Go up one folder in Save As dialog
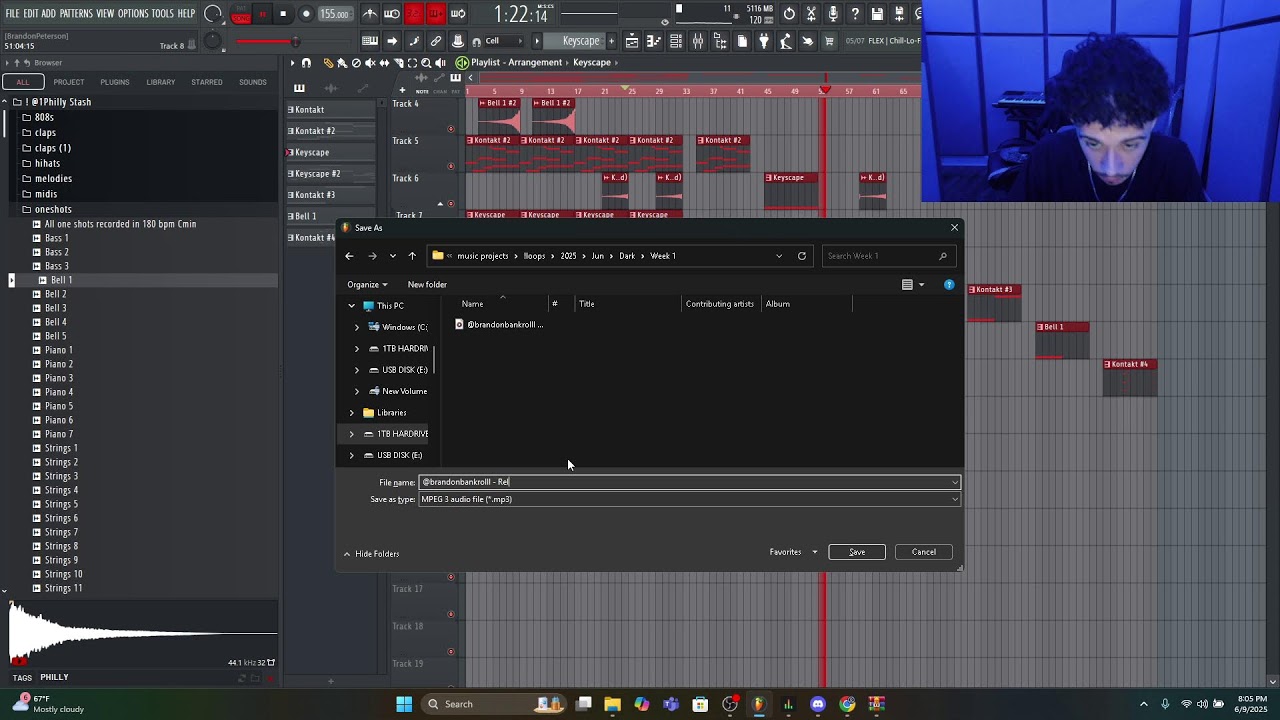The height and width of the screenshot is (720, 1280). pyautogui.click(x=412, y=256)
